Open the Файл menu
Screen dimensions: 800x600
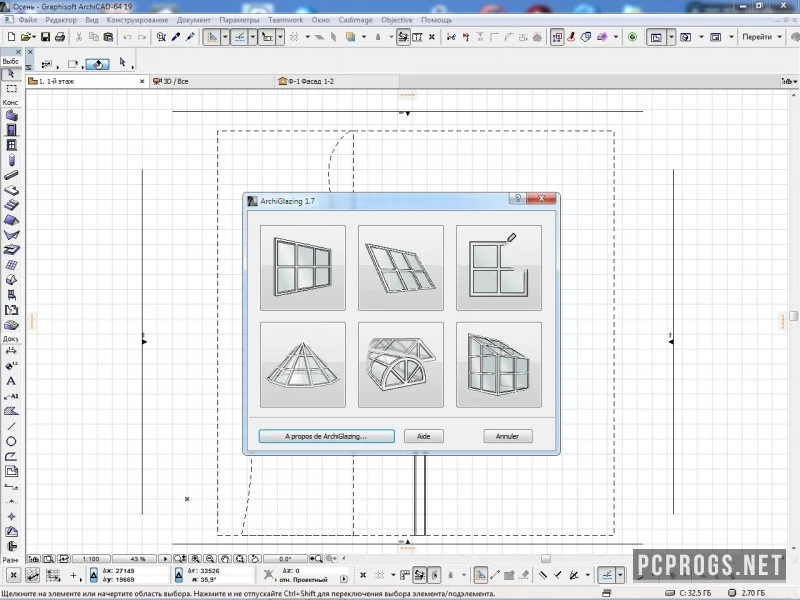point(28,20)
